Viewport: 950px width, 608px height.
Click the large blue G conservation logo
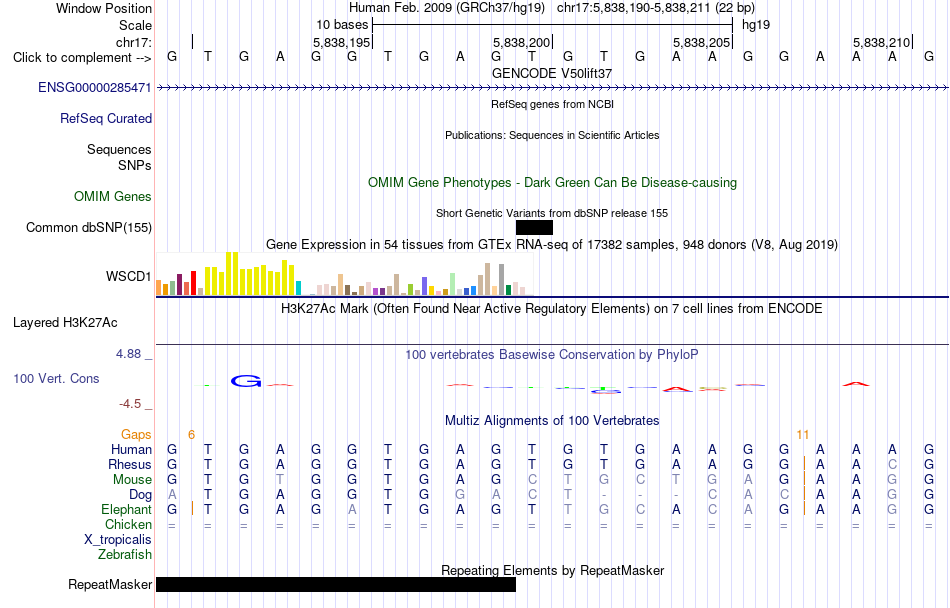[246, 381]
